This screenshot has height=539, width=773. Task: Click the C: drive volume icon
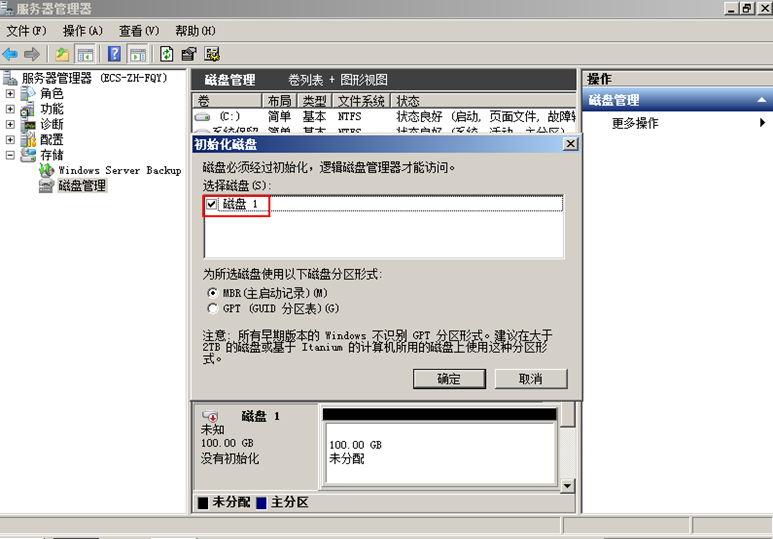coord(203,117)
